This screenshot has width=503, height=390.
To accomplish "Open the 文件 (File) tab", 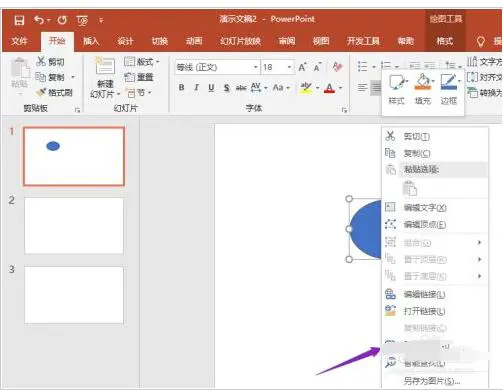I will 19,41.
